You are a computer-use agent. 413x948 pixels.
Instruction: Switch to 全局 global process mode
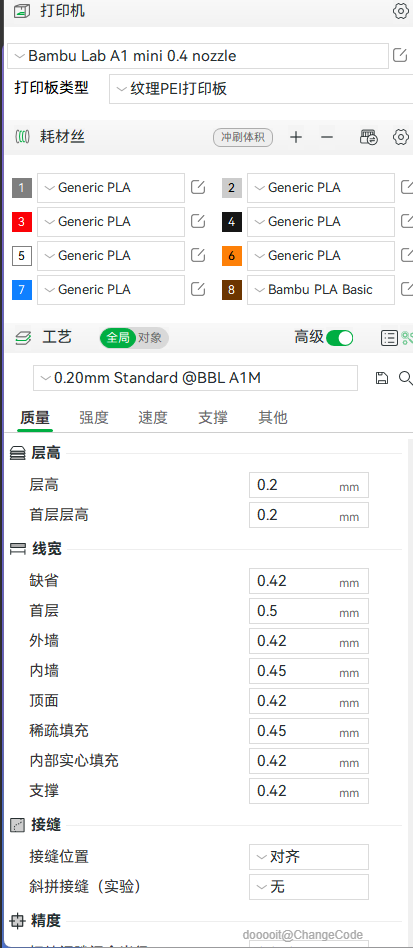118,338
